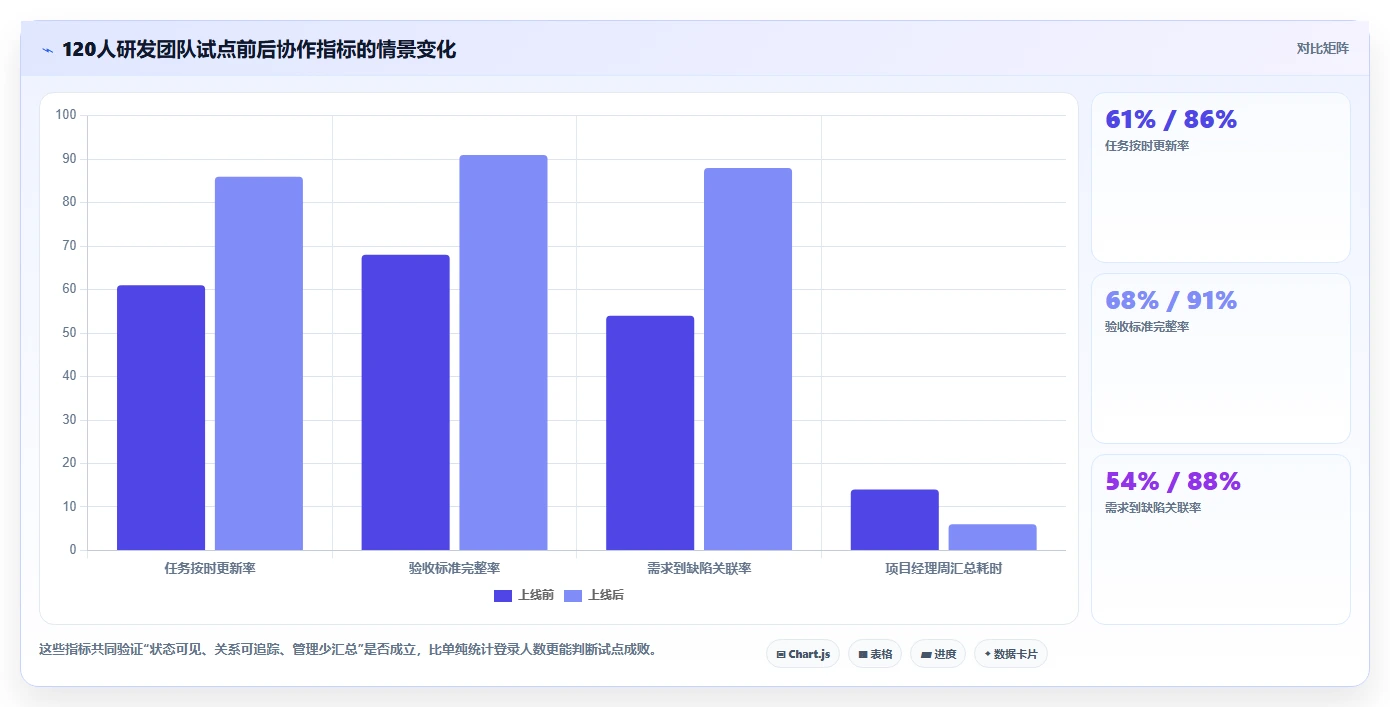This screenshot has width=1390, height=707.
Task: Click the 上线后 bar for 需求到缺陷关联率
Action: pyautogui.click(x=748, y=359)
